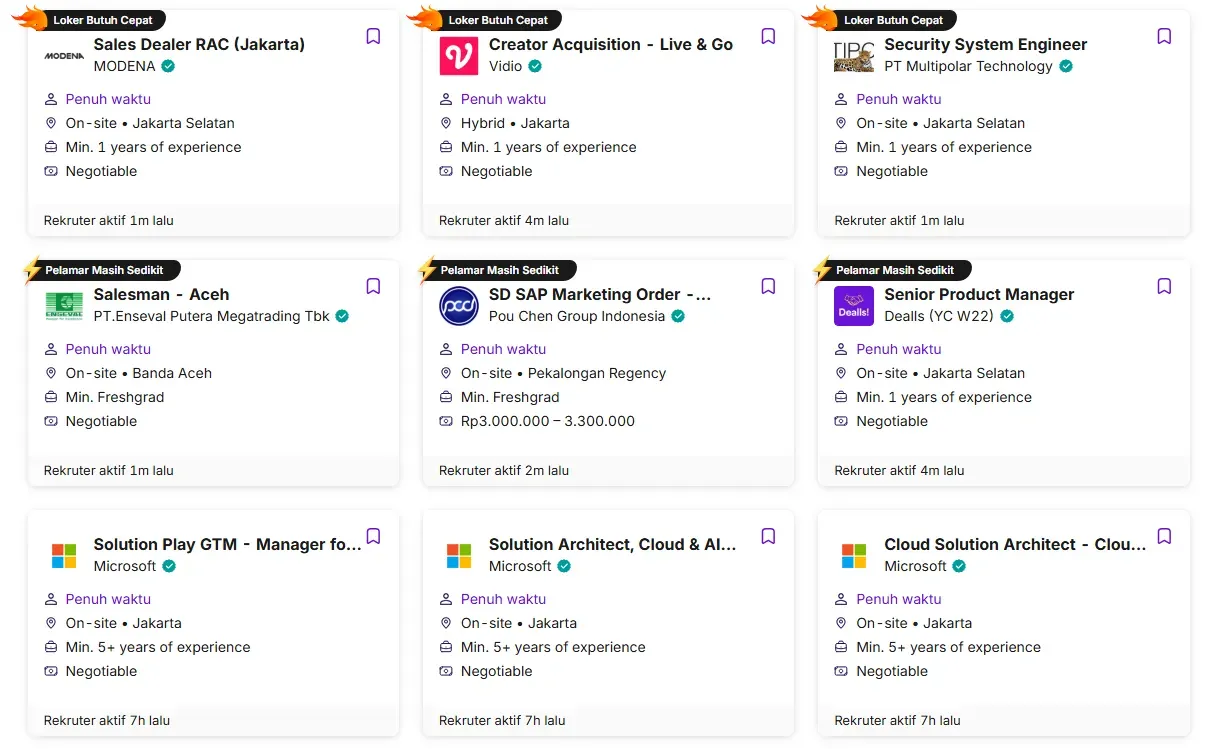Bookmark the Cloud Solution Architect job

(x=1164, y=537)
